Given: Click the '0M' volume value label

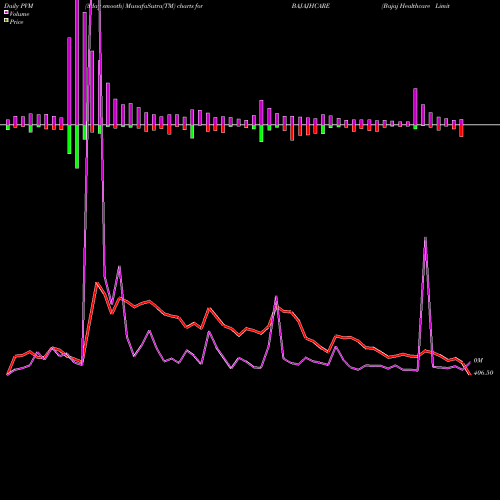Looking at the screenshot, I should [478, 361].
